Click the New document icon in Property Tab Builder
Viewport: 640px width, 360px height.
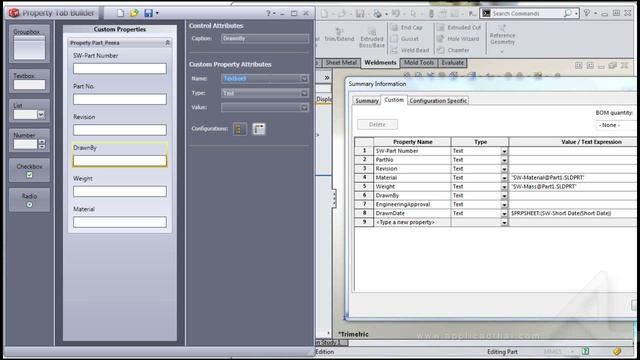(120, 13)
